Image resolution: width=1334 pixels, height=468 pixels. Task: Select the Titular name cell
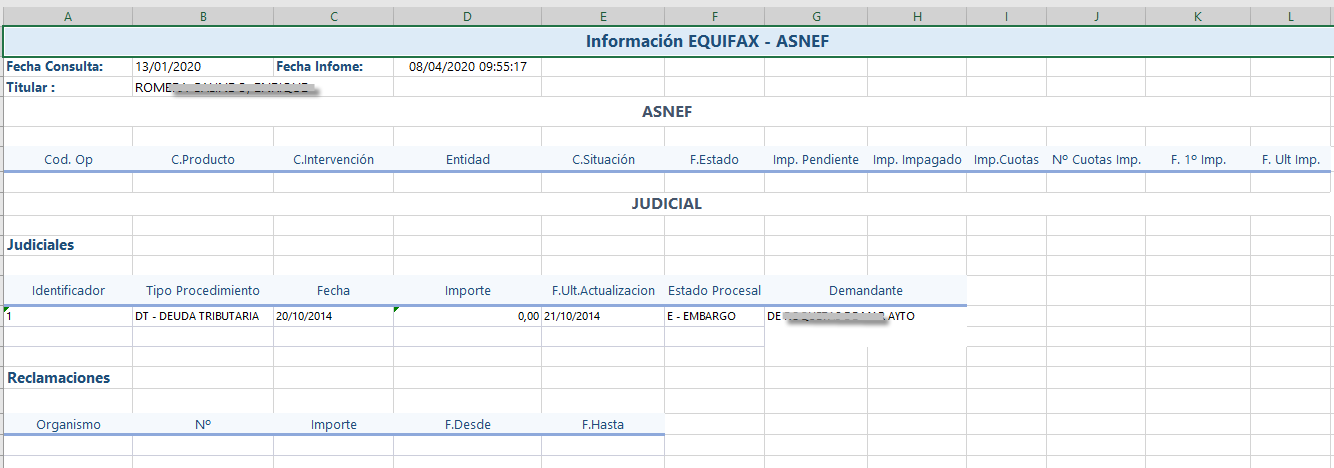[x=226, y=87]
